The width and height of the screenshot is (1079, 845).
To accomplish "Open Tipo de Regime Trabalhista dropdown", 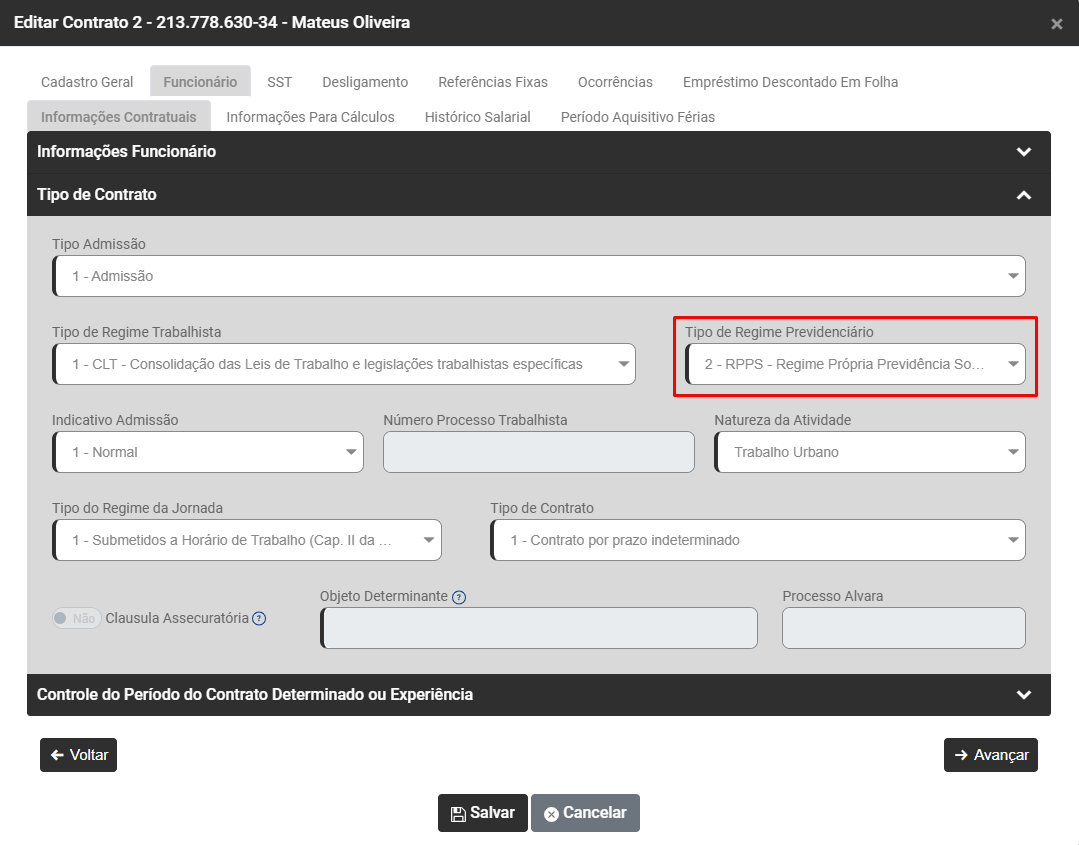I will click(x=343, y=364).
